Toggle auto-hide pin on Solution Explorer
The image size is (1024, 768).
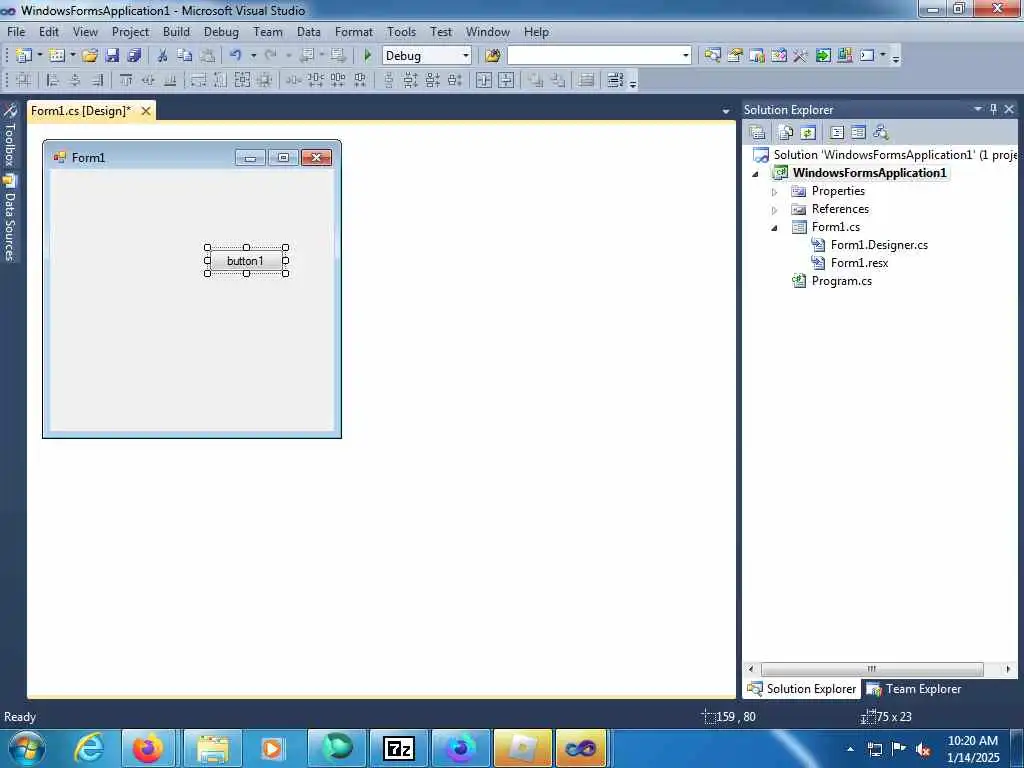[x=993, y=109]
